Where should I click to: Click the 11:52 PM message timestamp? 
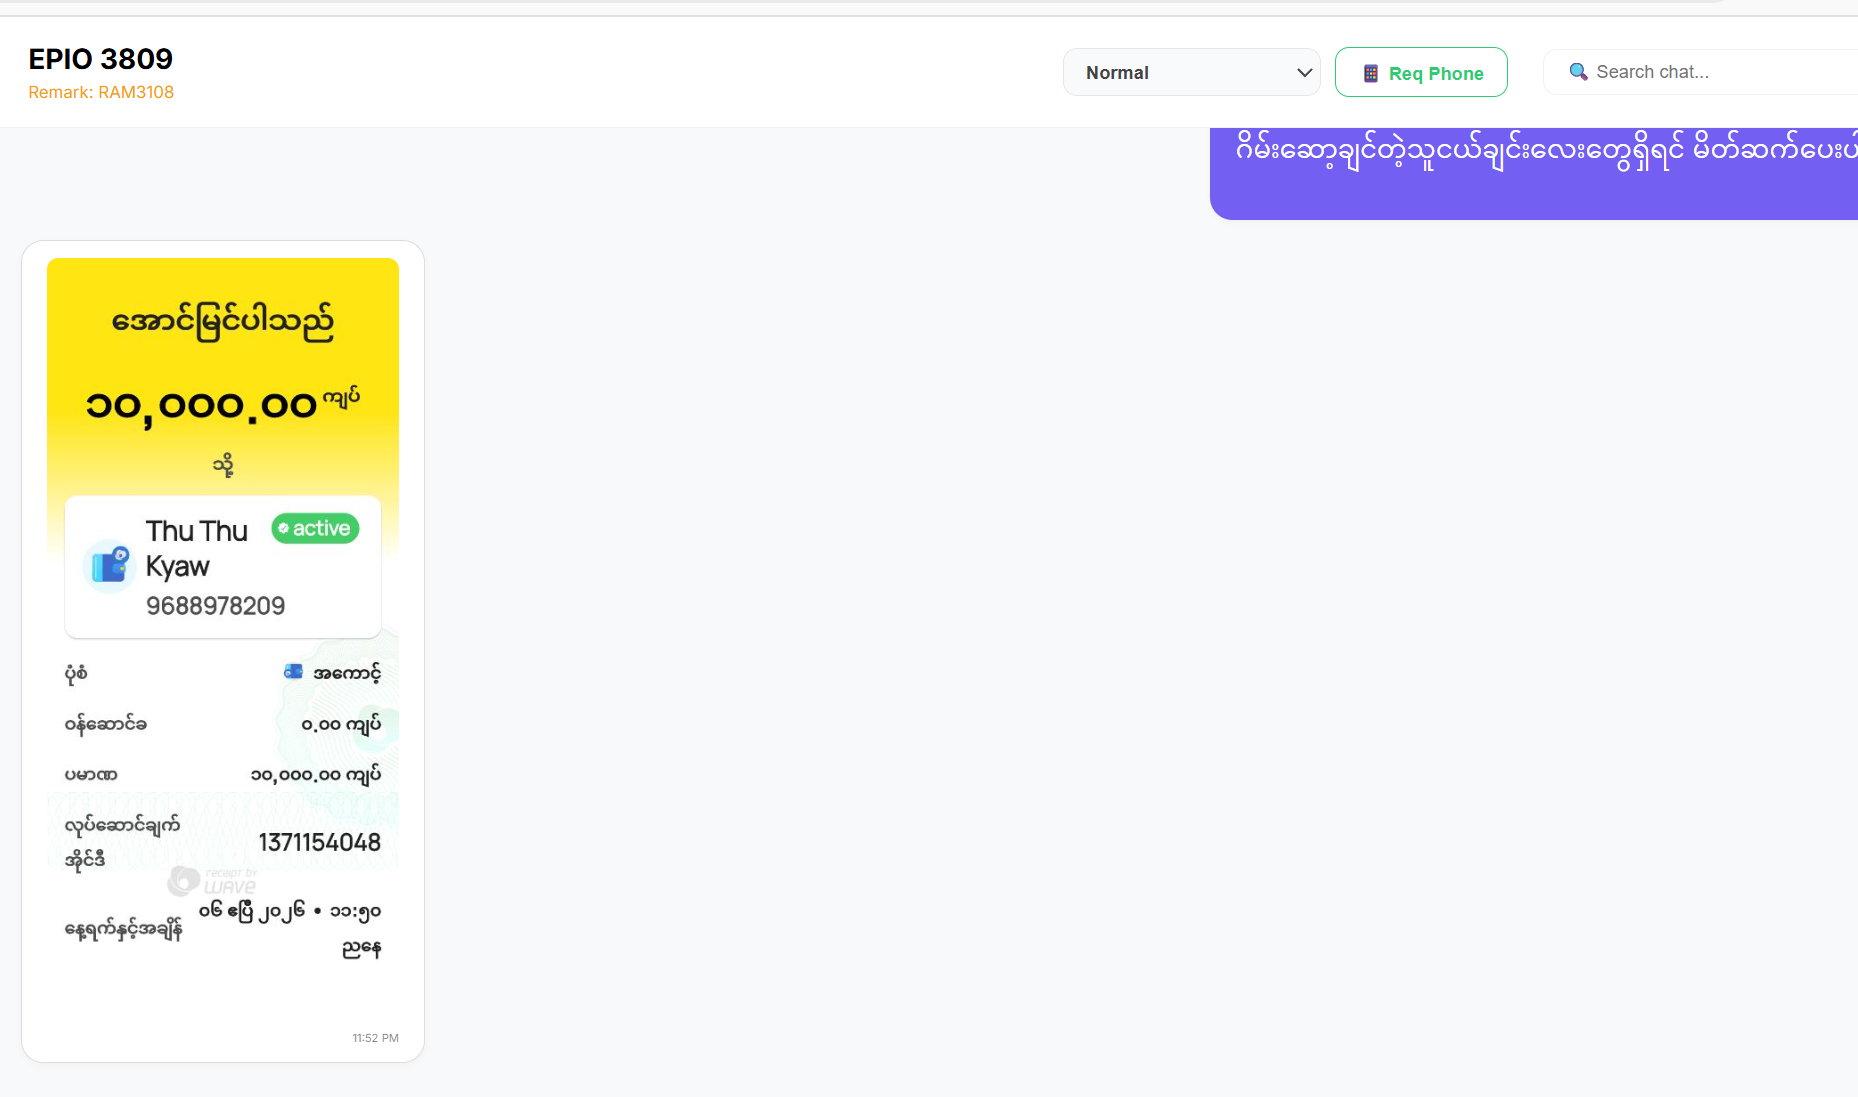pyautogui.click(x=375, y=1038)
